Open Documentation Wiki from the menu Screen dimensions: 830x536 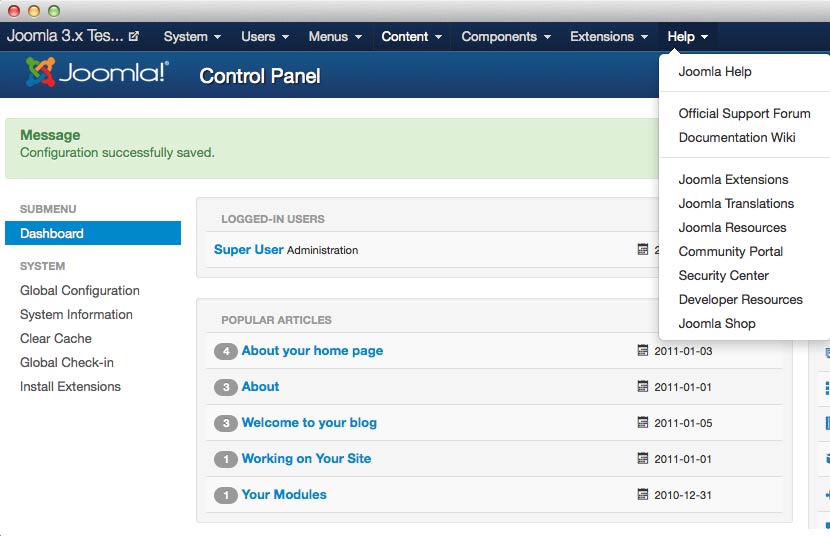[x=737, y=138]
